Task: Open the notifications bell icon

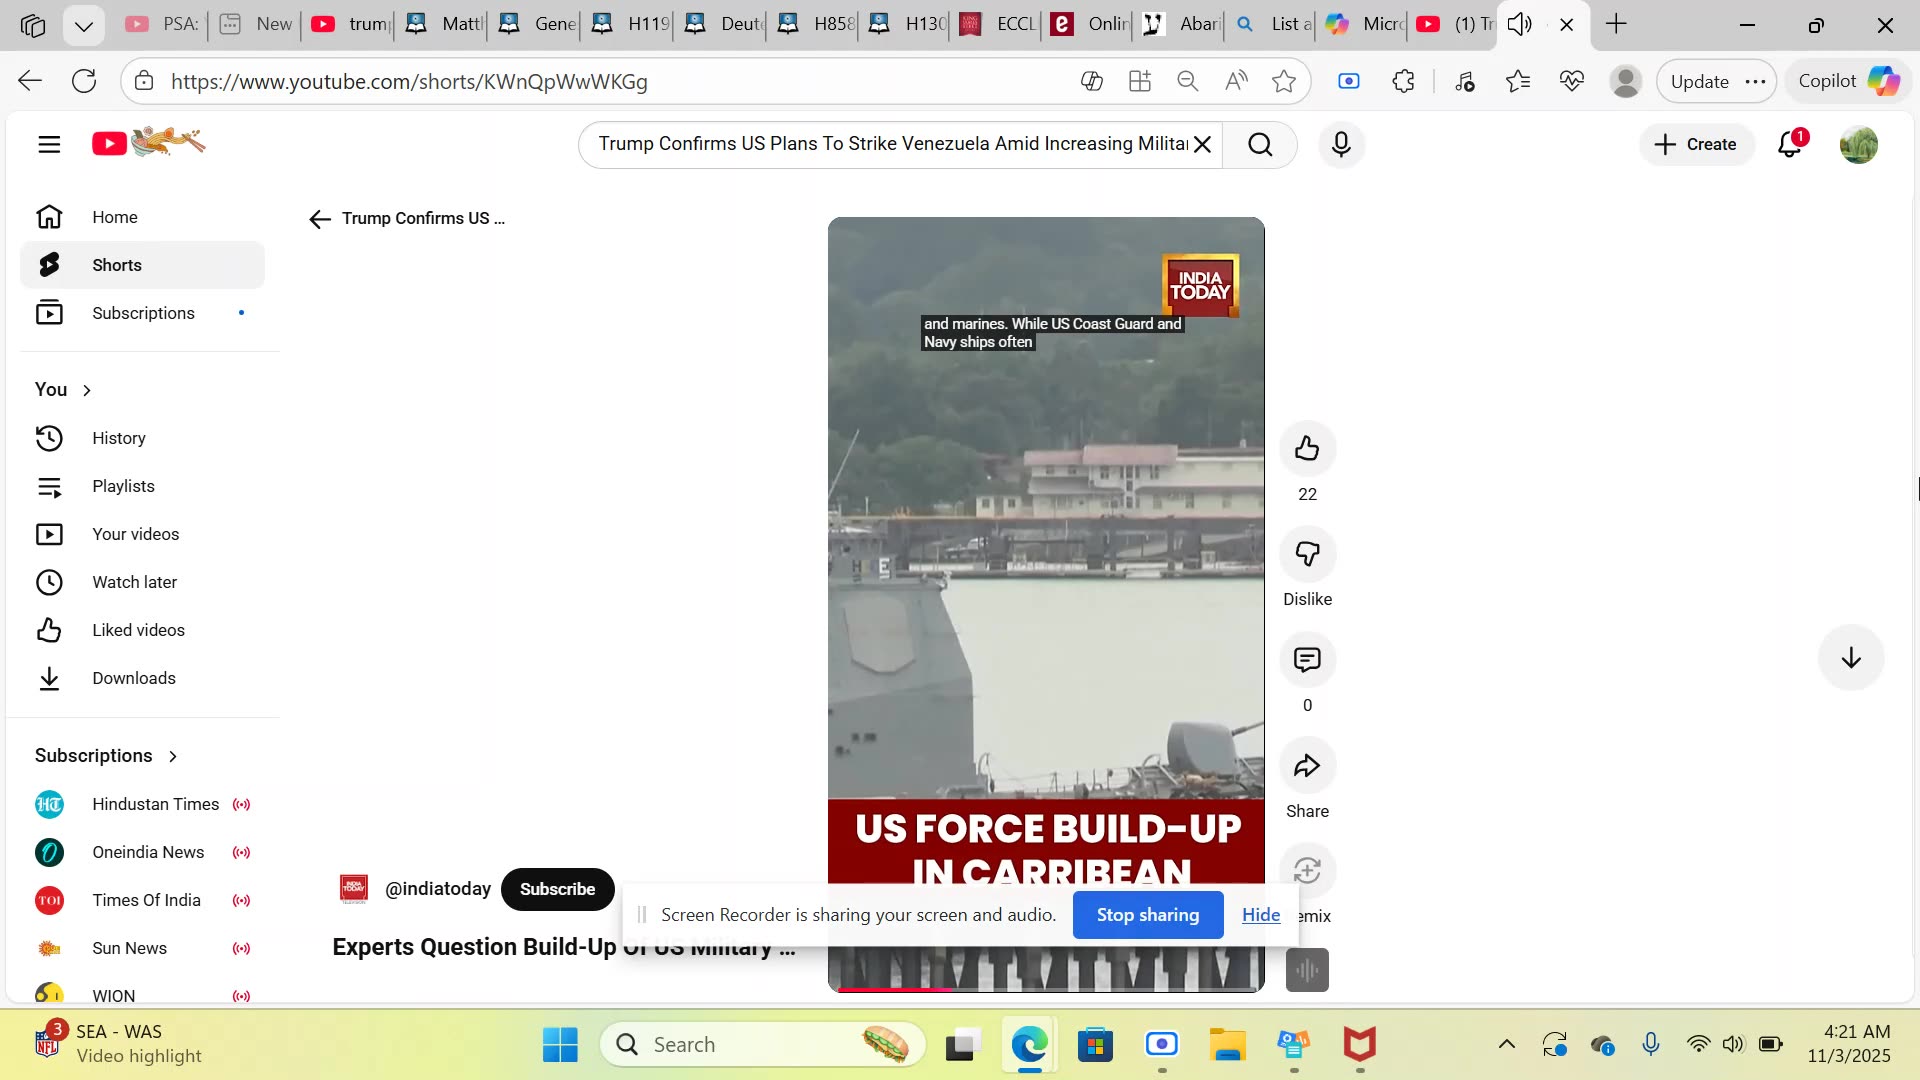Action: (1789, 145)
